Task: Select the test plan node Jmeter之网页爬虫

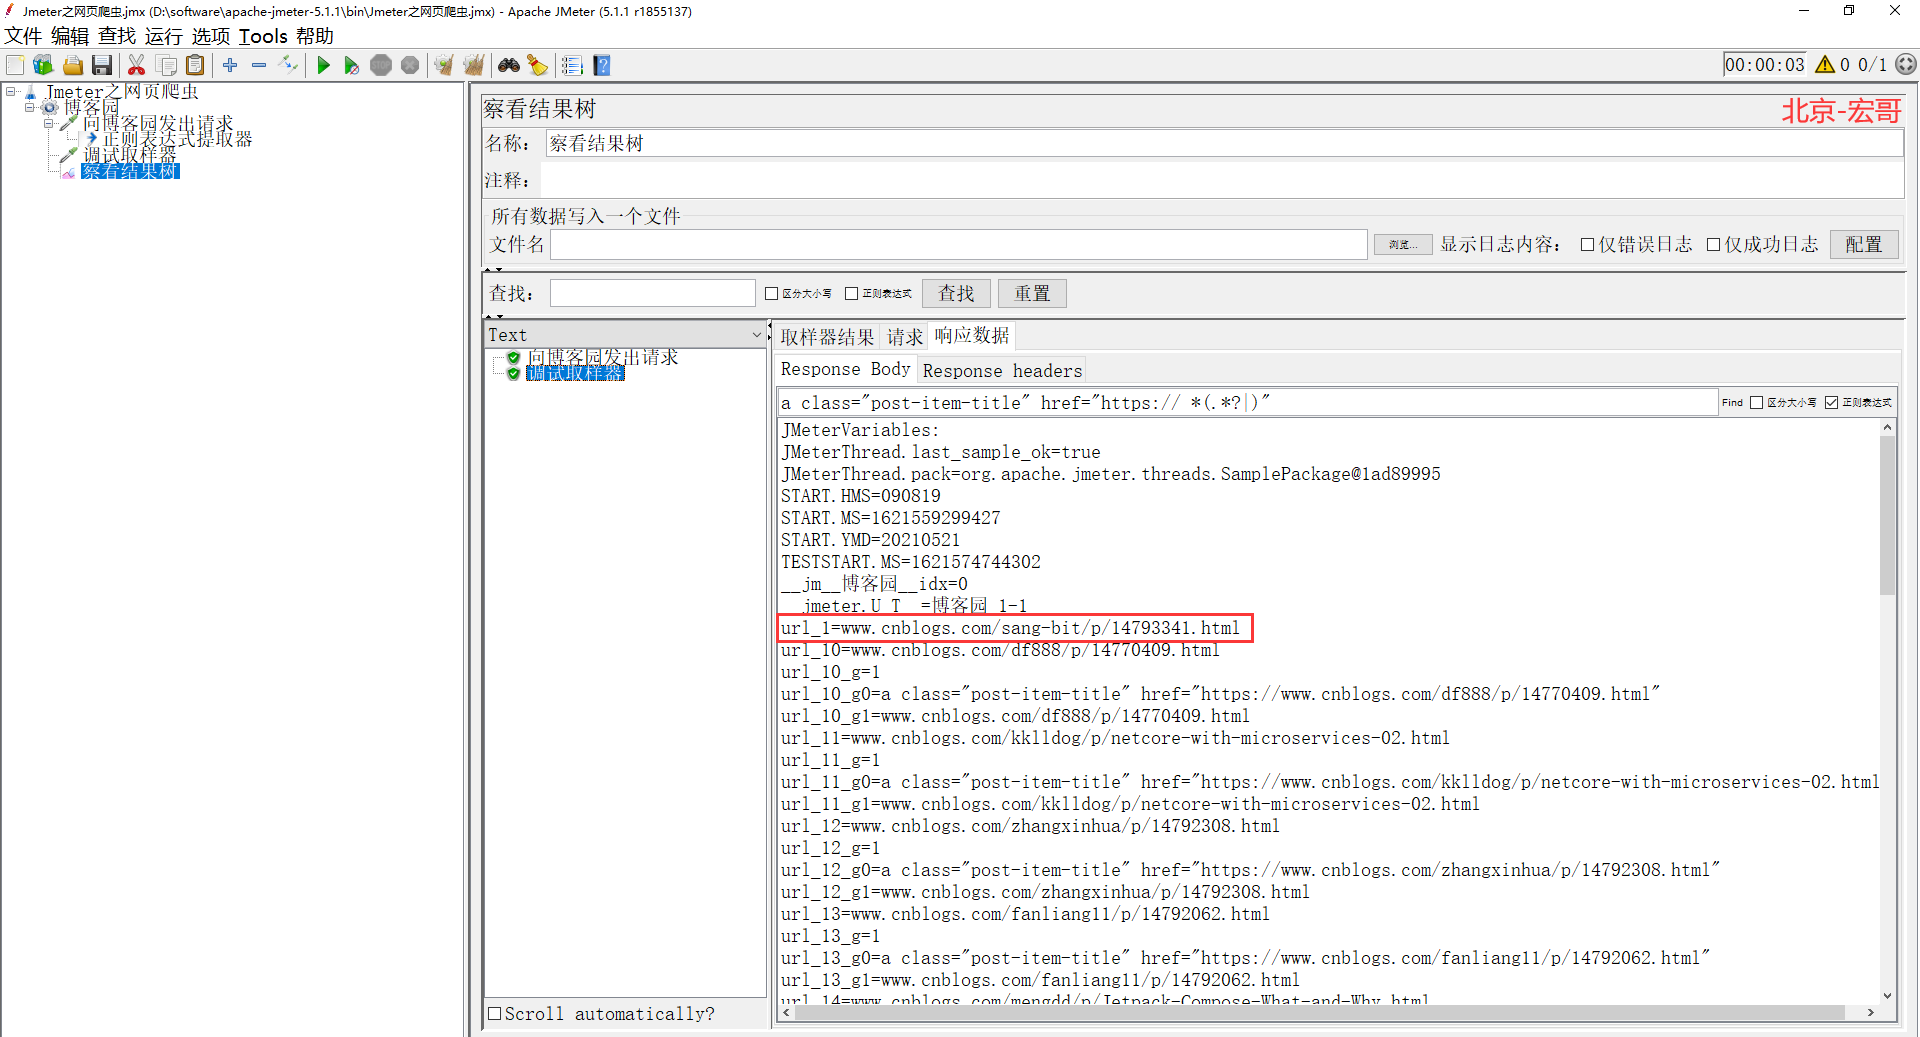Action: 122,91
